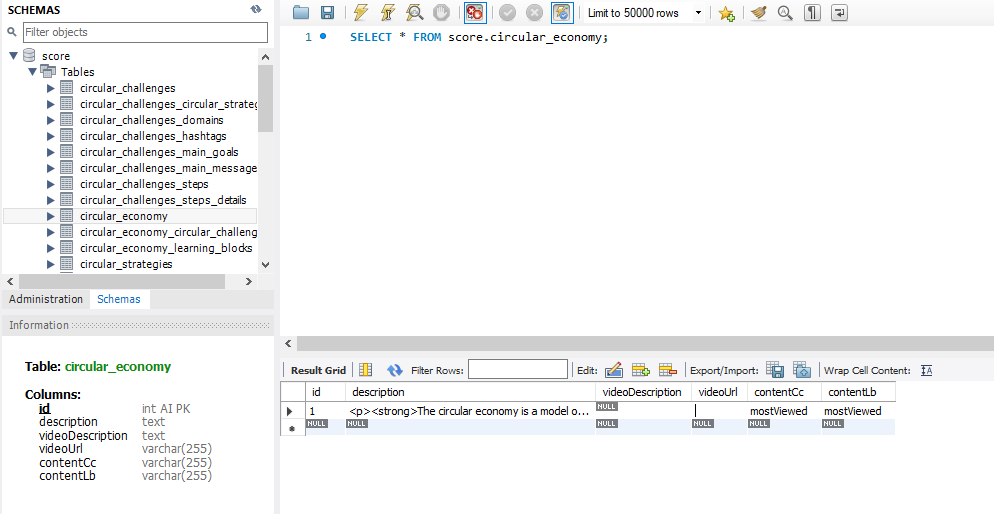The height and width of the screenshot is (514, 994).
Task: Refresh the result grid data
Action: pos(395,370)
